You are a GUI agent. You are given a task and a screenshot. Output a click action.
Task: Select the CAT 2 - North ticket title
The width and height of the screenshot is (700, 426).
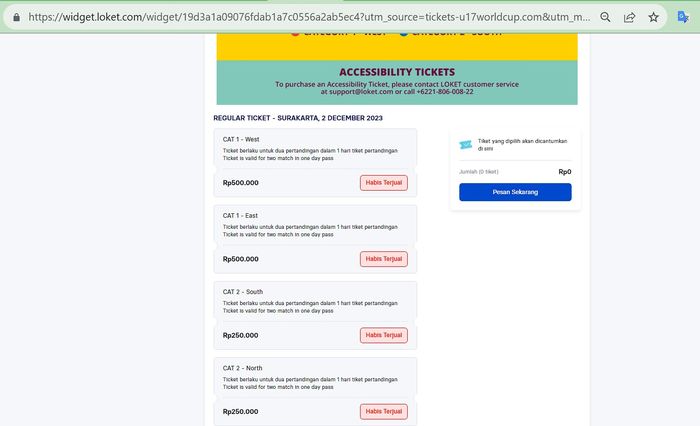242,368
